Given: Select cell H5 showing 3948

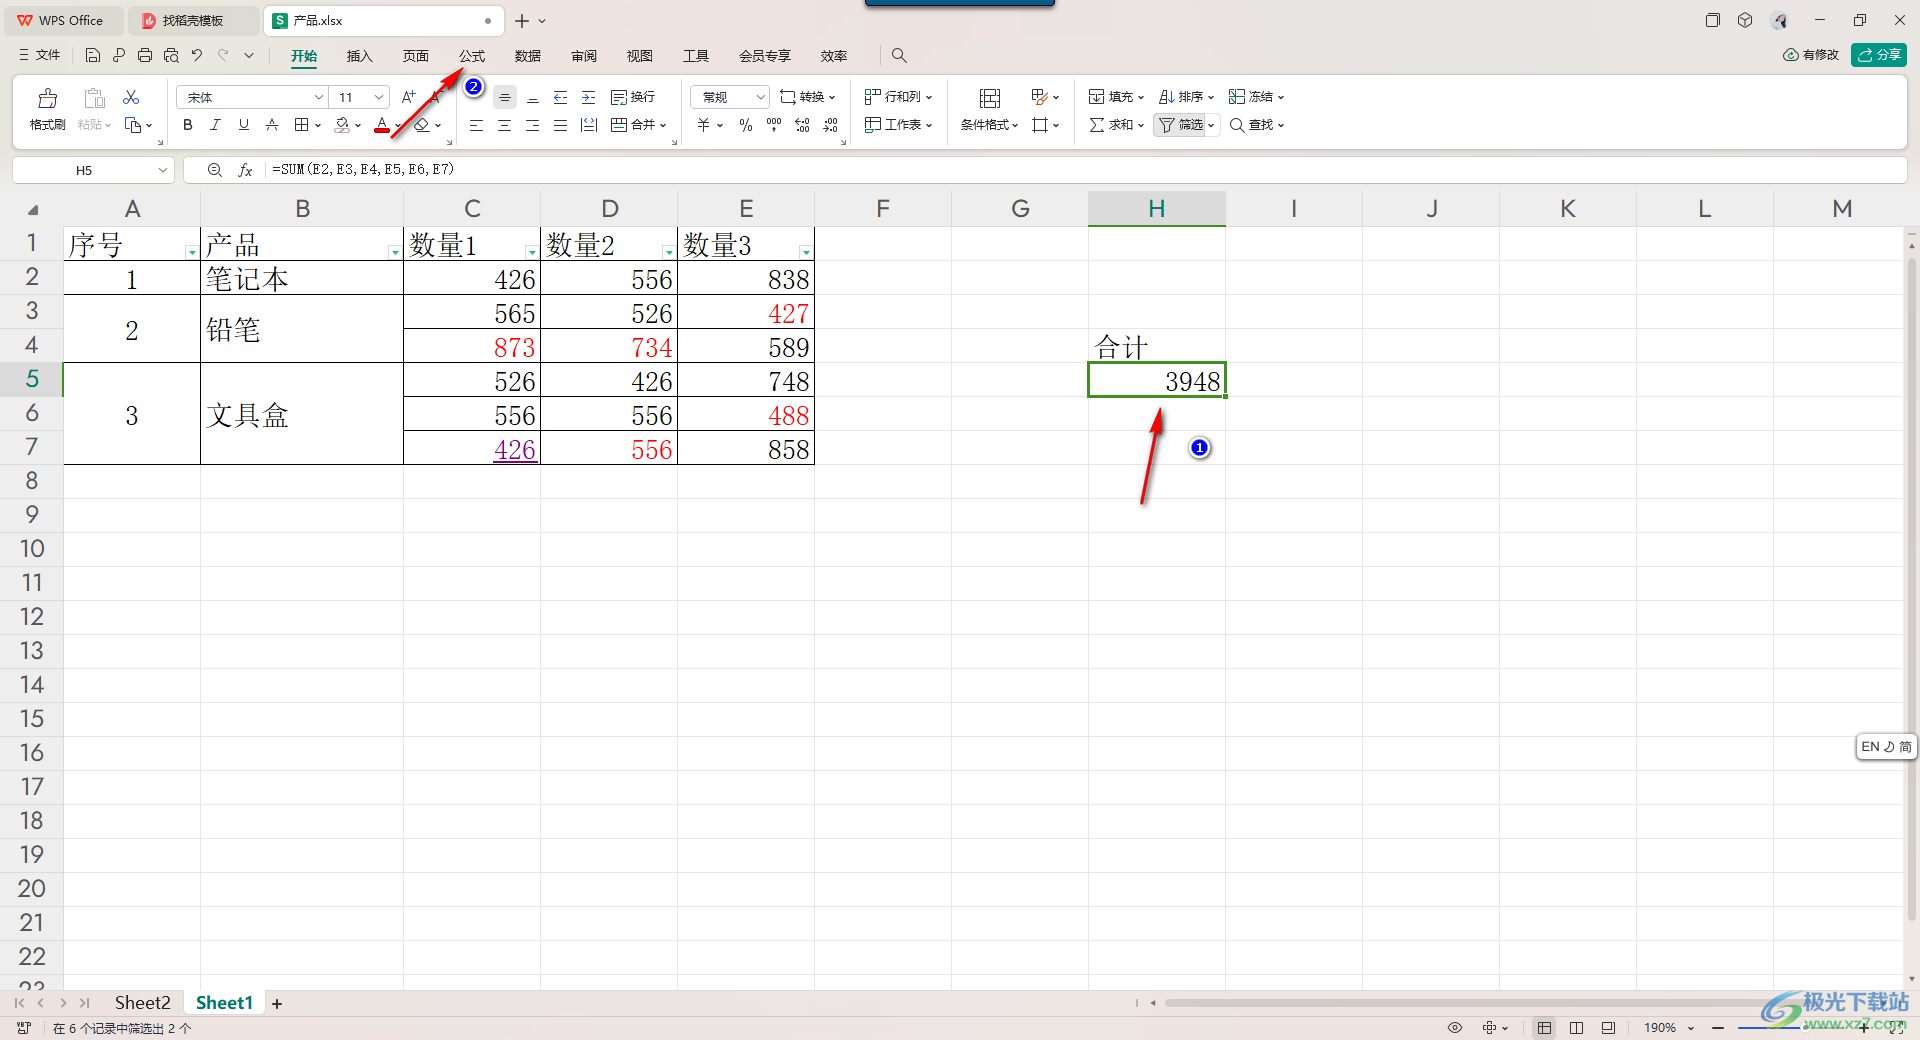Looking at the screenshot, I should click(x=1157, y=381).
